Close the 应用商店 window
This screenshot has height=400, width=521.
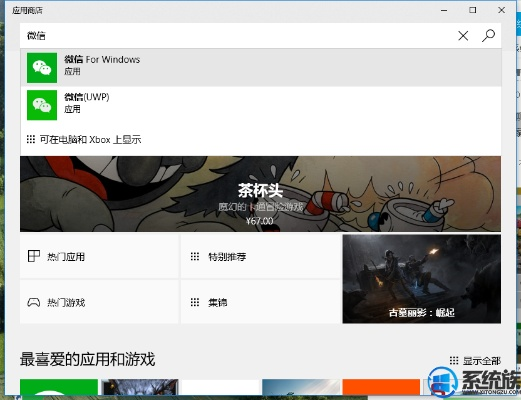pyautogui.click(x=501, y=10)
